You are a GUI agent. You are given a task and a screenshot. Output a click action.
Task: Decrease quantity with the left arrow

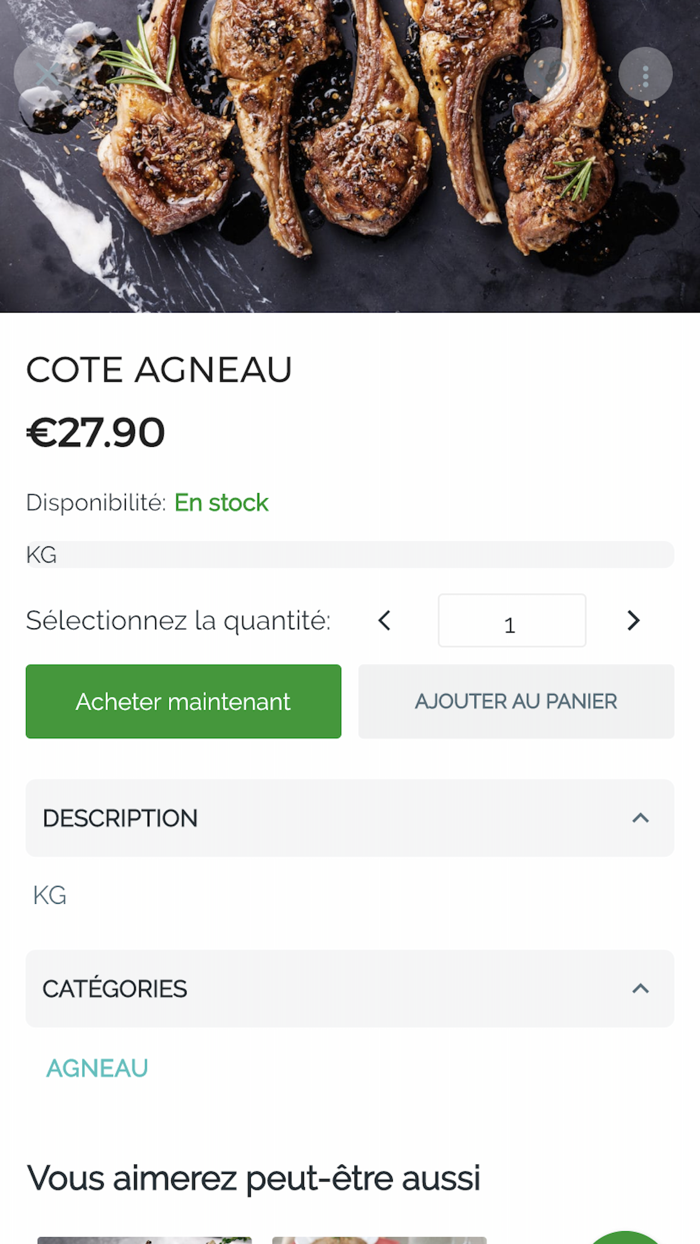(x=384, y=621)
